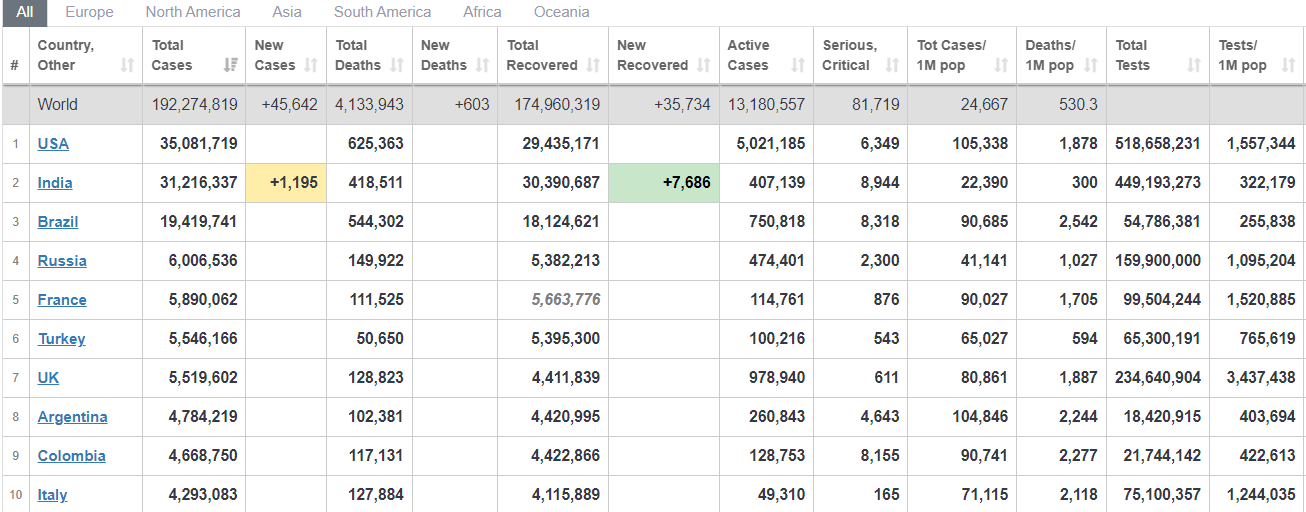Click World new deaths +603
Screen dimensions: 1306x512
(x=472, y=105)
